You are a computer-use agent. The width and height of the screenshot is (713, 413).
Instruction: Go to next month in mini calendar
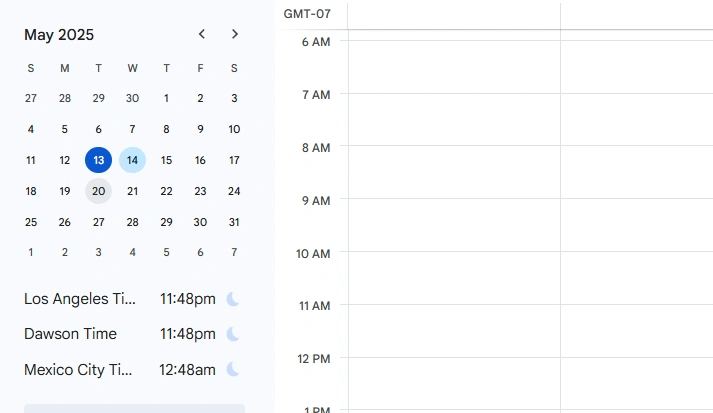point(235,34)
